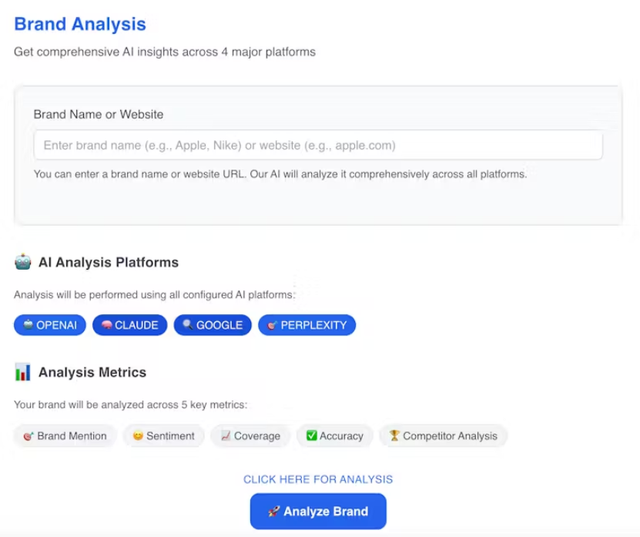Toggle the Competitor Analysis metric chip
Image resolution: width=640 pixels, height=537 pixels.
tap(443, 436)
